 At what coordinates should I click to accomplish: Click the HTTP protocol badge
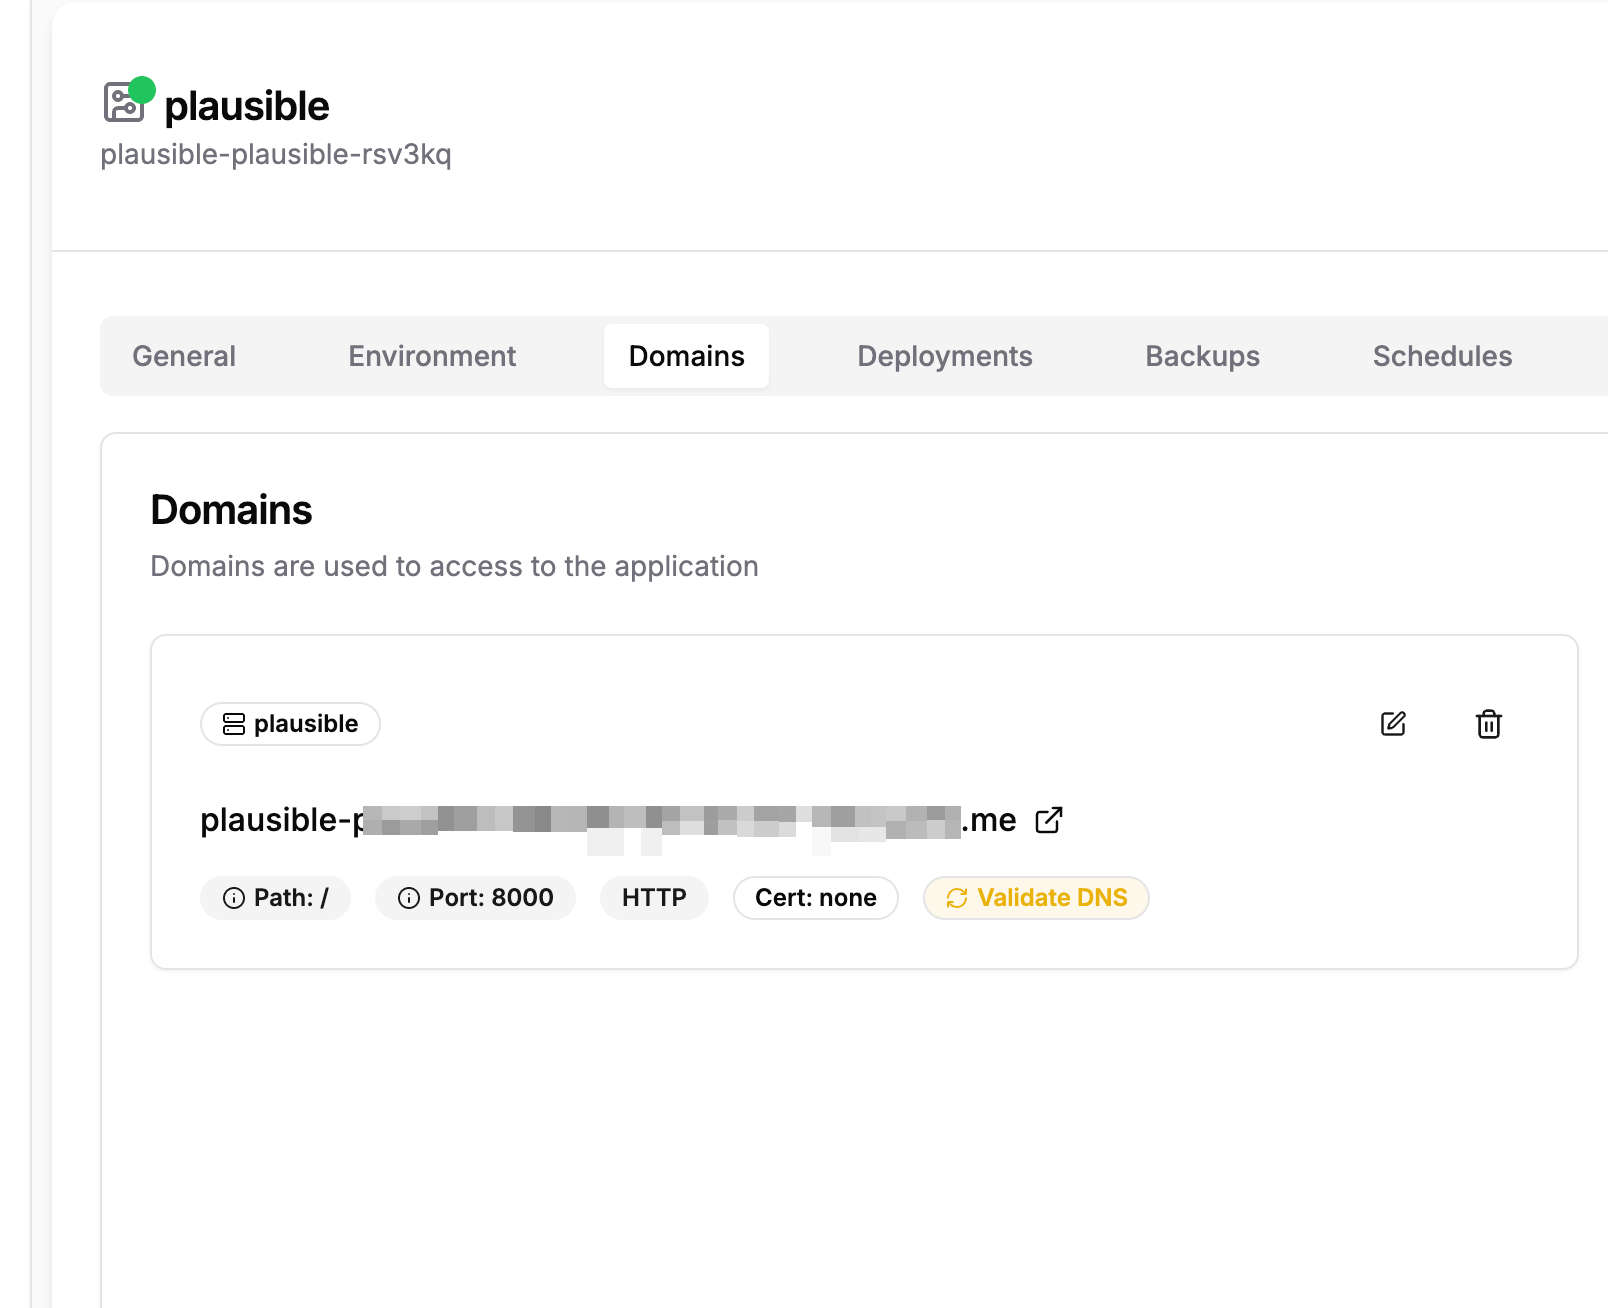click(654, 898)
